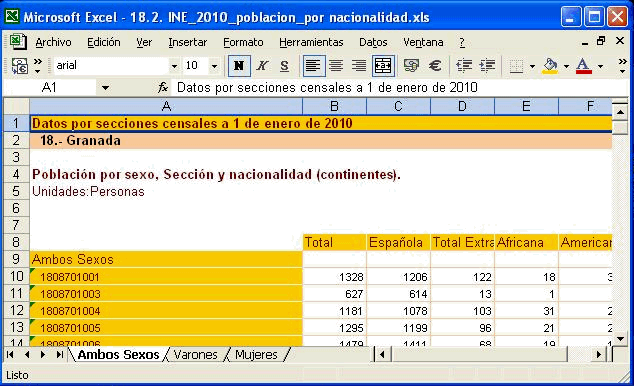Screen dimensions: 634x386
Task: Toggle bold formatting button
Action: (x=239, y=66)
